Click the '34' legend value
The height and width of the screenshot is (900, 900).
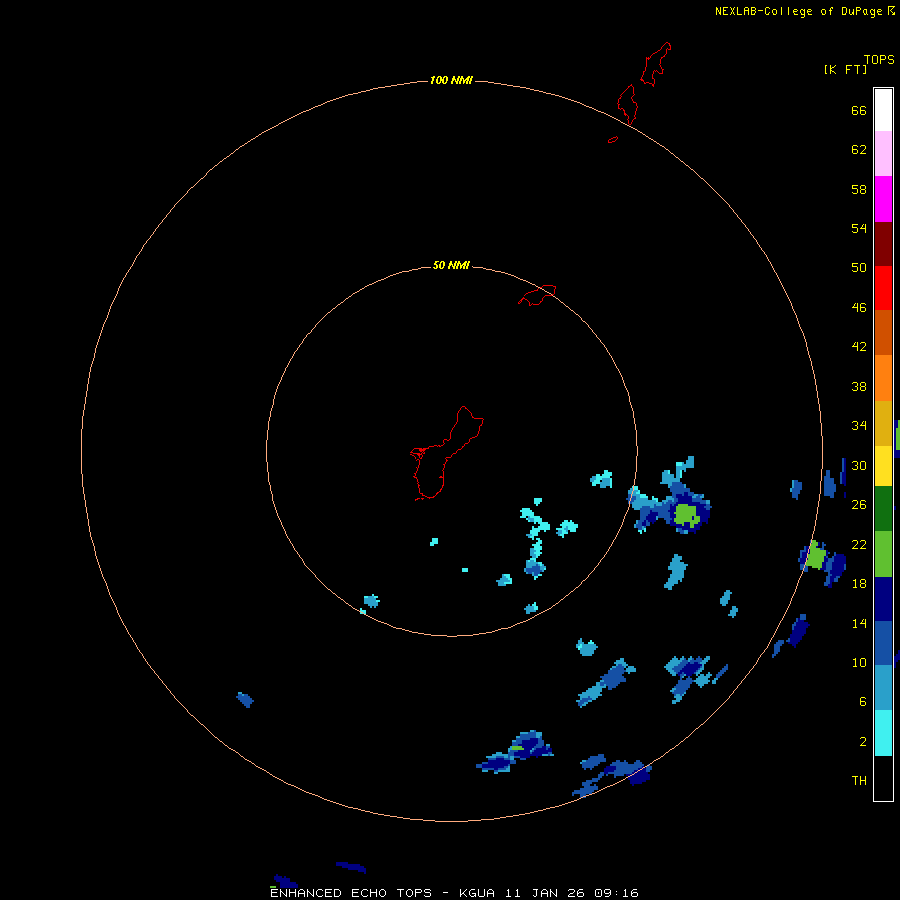[859, 426]
